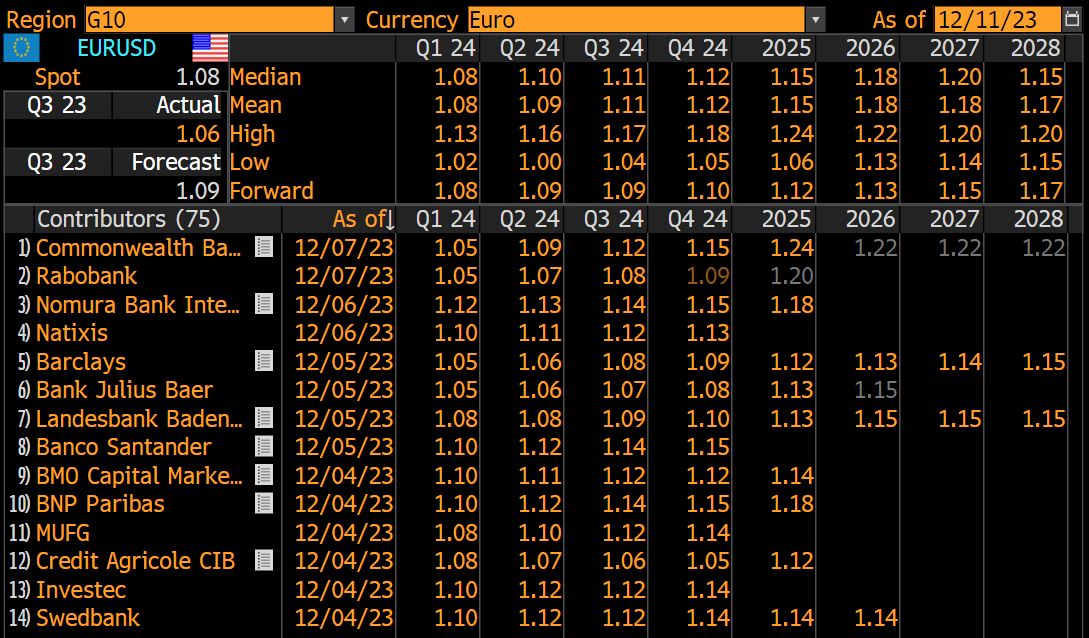Open contributor Credit Agricole CIB

[x=135, y=560]
